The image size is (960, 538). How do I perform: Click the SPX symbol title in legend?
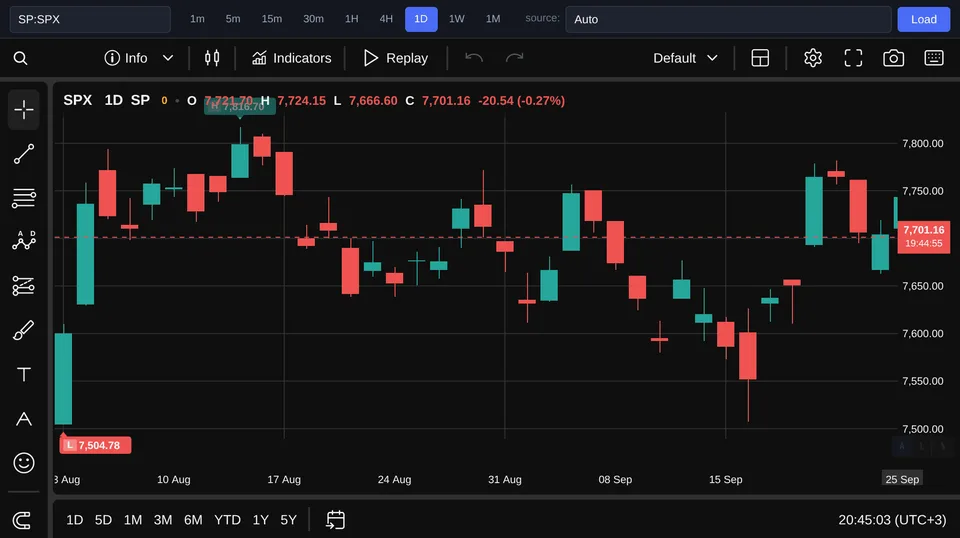pyautogui.click(x=78, y=100)
